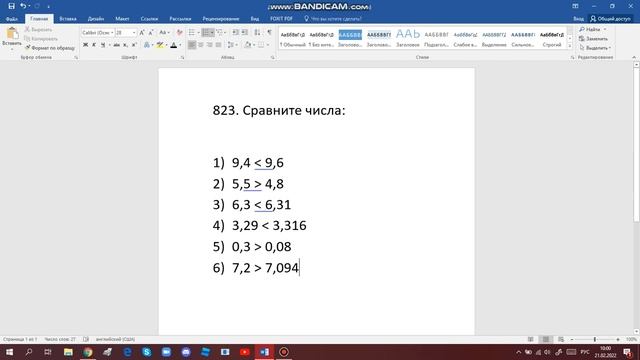Save the document with the floppy icon

click(x=11, y=6)
